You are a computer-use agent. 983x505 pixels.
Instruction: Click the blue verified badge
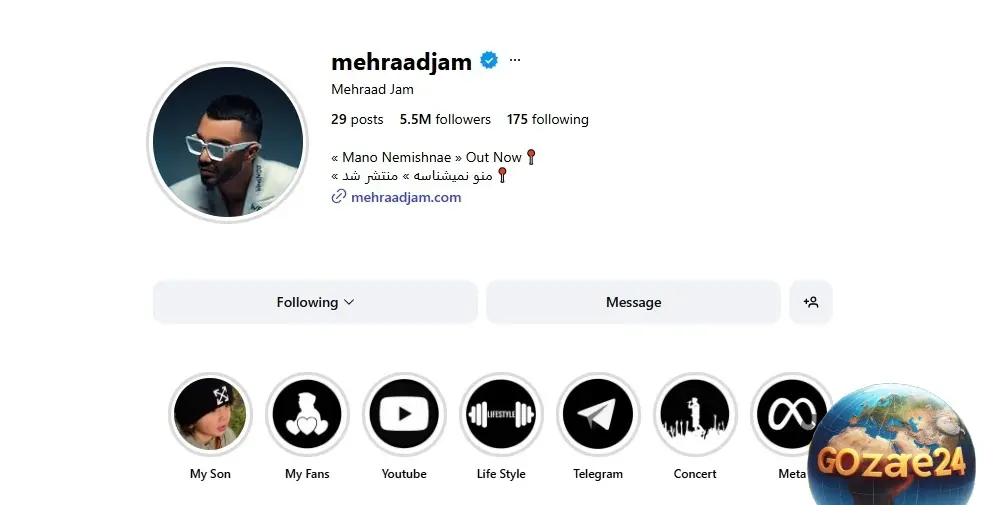click(x=489, y=61)
